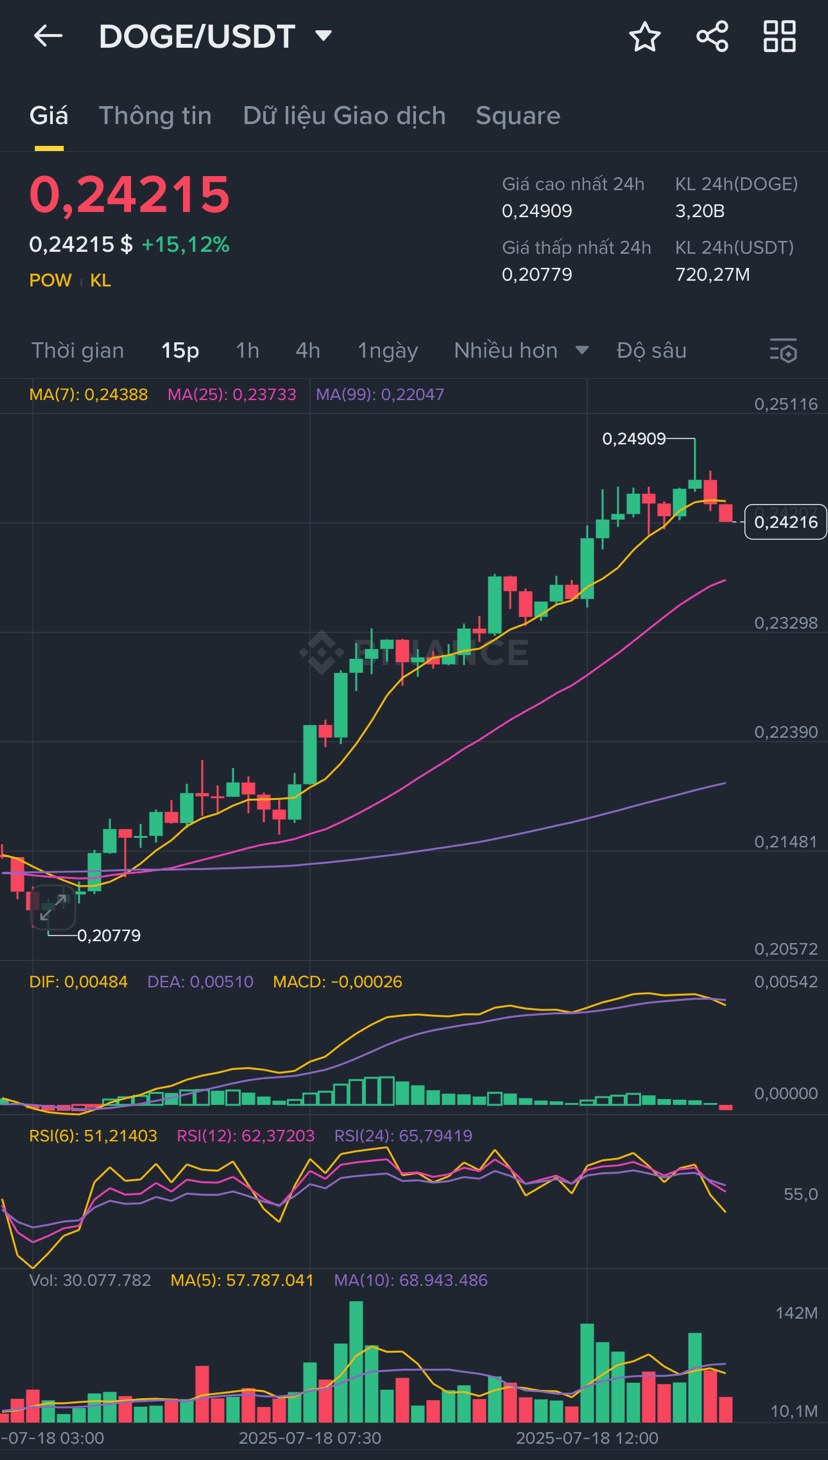Viewport: 828px width, 1460px height.
Task: Select the 1h interval
Action: (x=247, y=350)
